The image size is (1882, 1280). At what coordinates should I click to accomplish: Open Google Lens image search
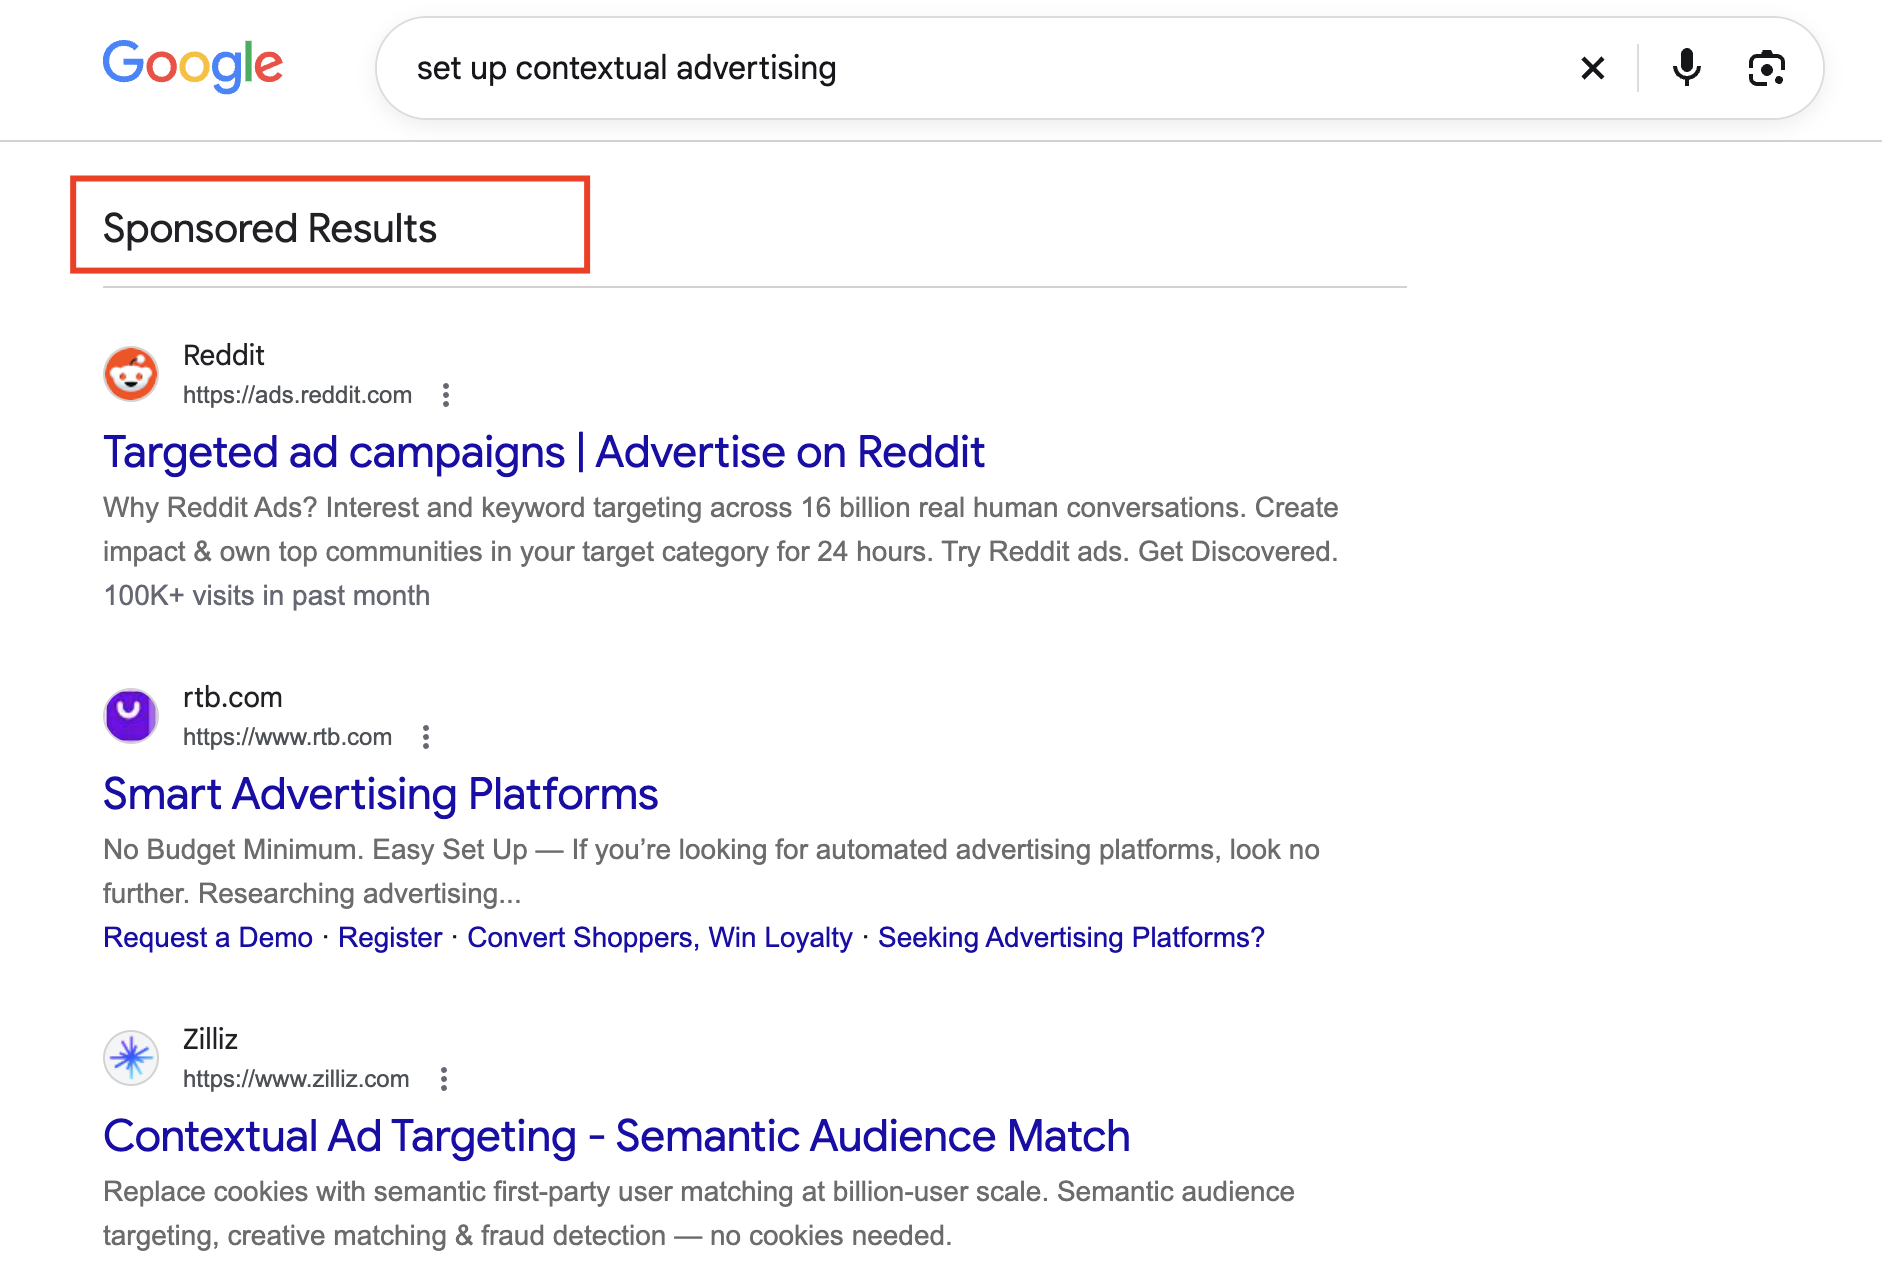1766,68
